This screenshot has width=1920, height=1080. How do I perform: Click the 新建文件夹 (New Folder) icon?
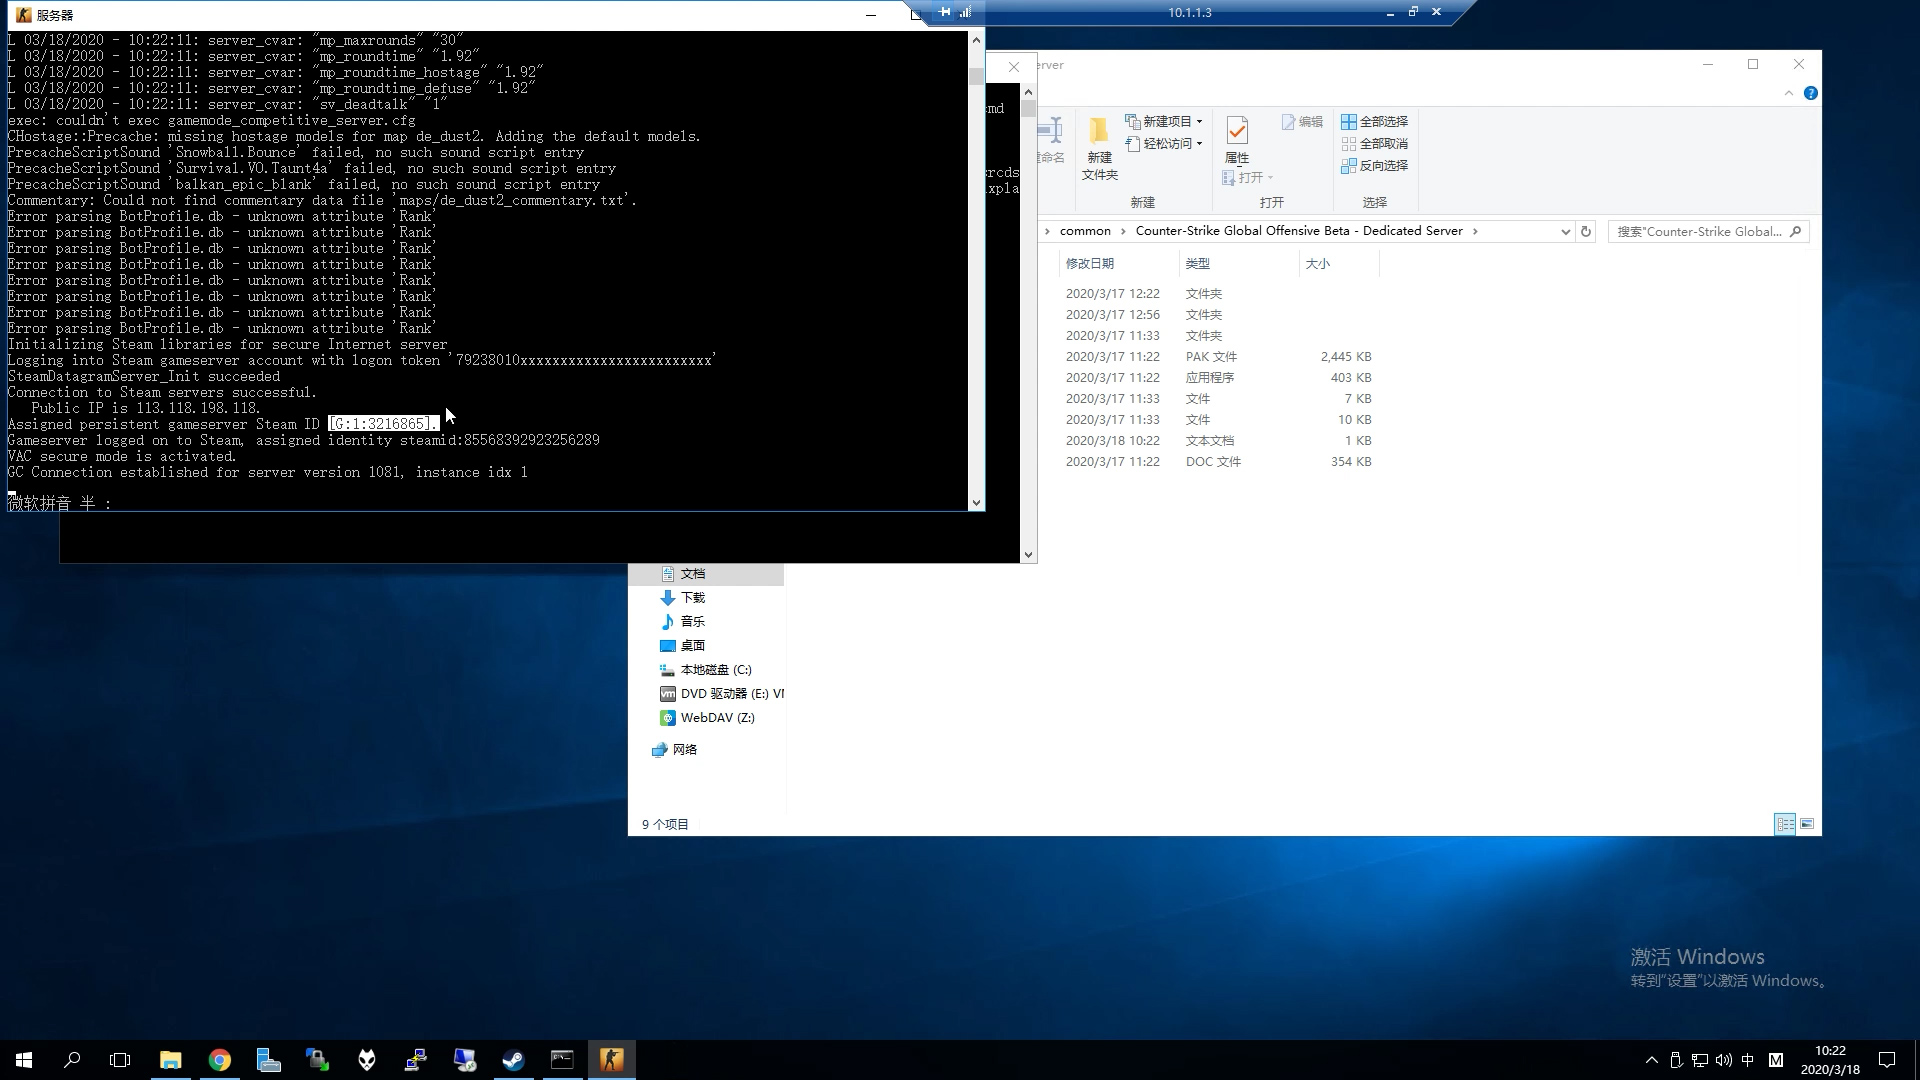point(1099,146)
